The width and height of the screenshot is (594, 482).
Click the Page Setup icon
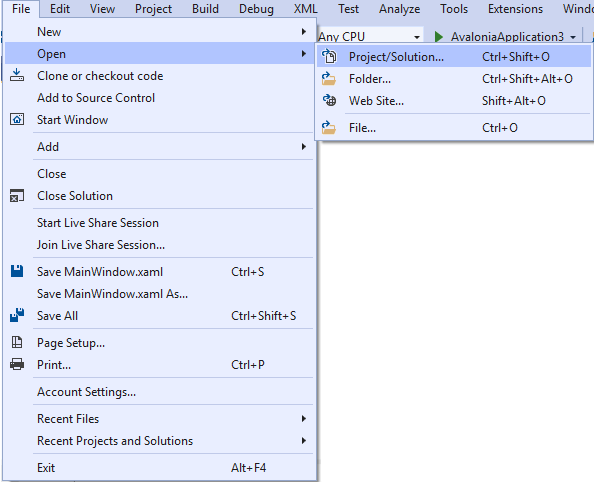pyautogui.click(x=17, y=342)
